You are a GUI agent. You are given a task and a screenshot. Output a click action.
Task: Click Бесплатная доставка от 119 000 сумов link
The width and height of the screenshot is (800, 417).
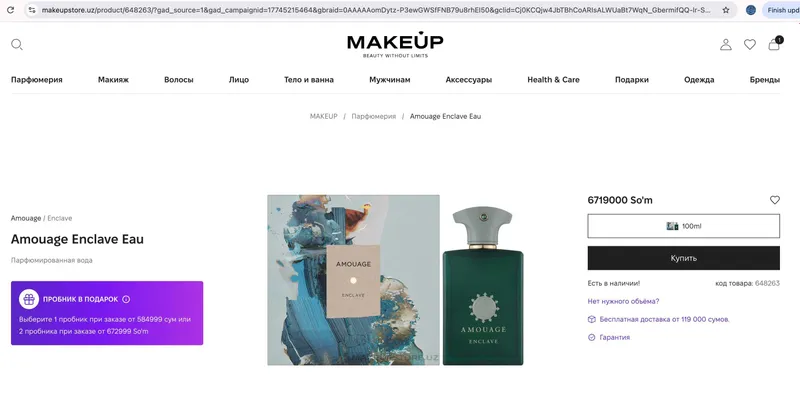click(x=664, y=320)
